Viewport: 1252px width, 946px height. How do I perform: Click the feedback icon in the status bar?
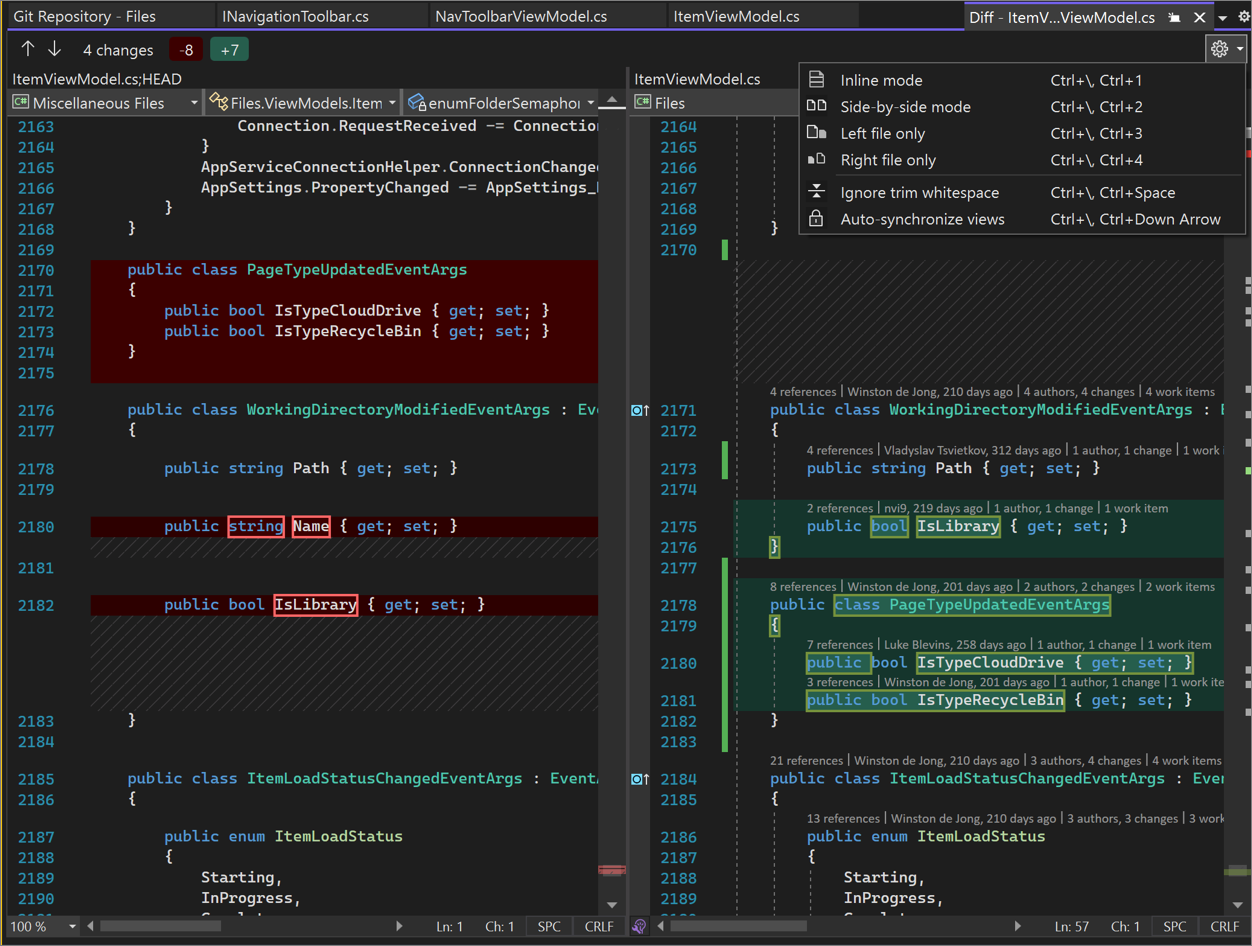(638, 926)
